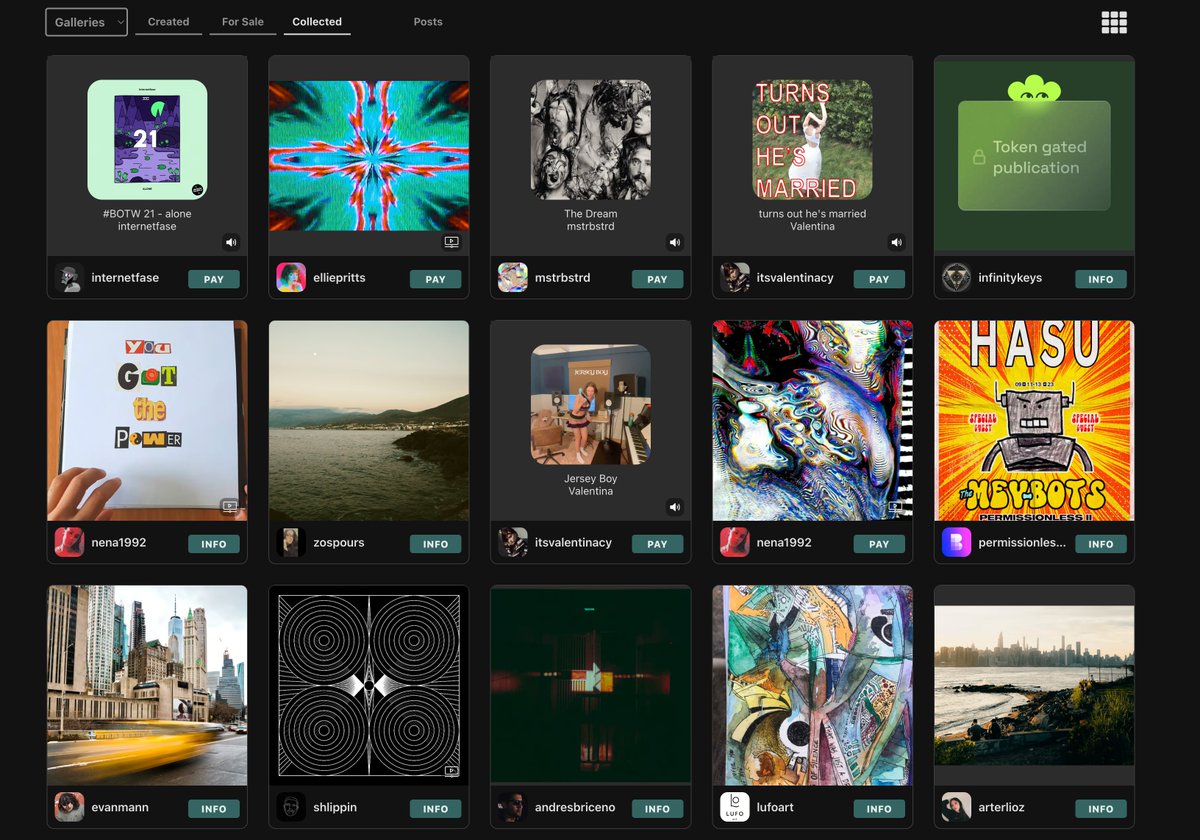Toggle sound on turns out he's married card

(897, 242)
